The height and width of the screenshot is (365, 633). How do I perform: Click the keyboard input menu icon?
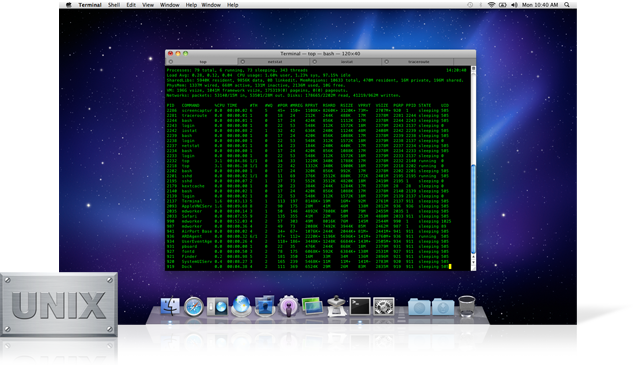503,5
